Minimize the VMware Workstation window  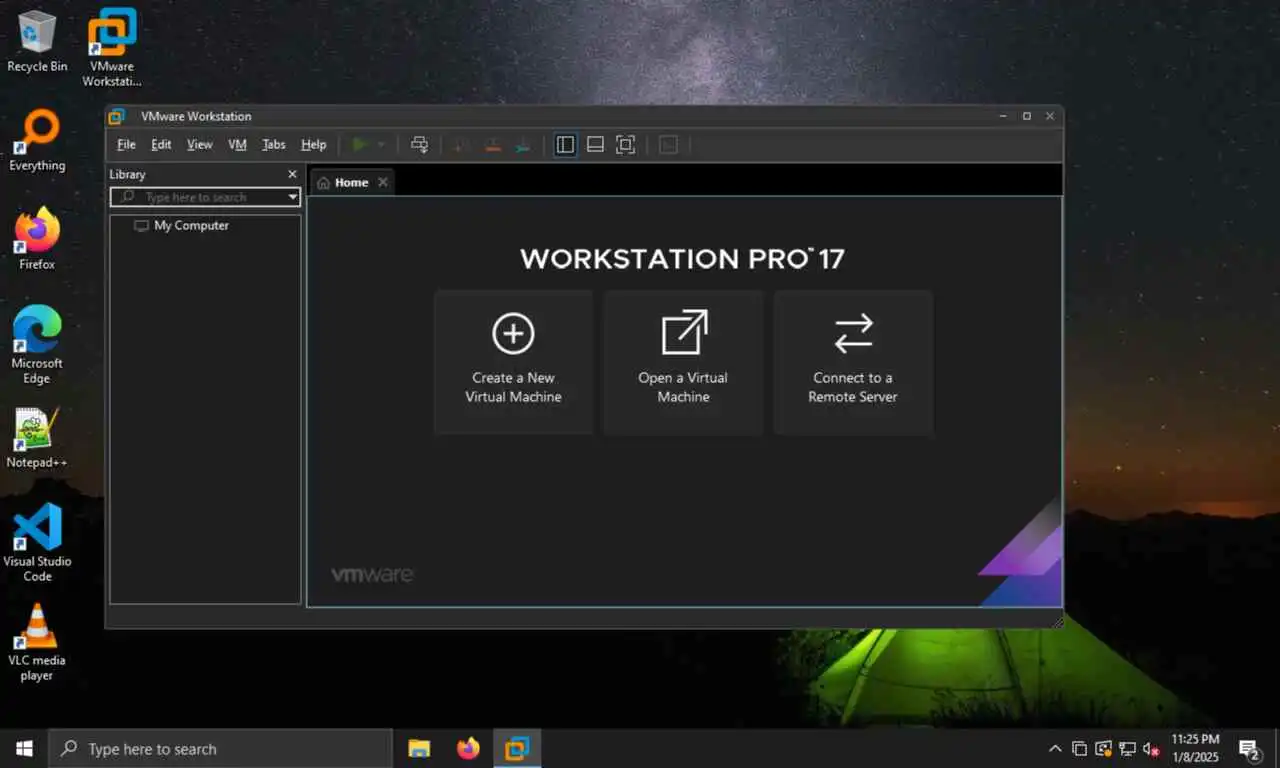point(1003,116)
